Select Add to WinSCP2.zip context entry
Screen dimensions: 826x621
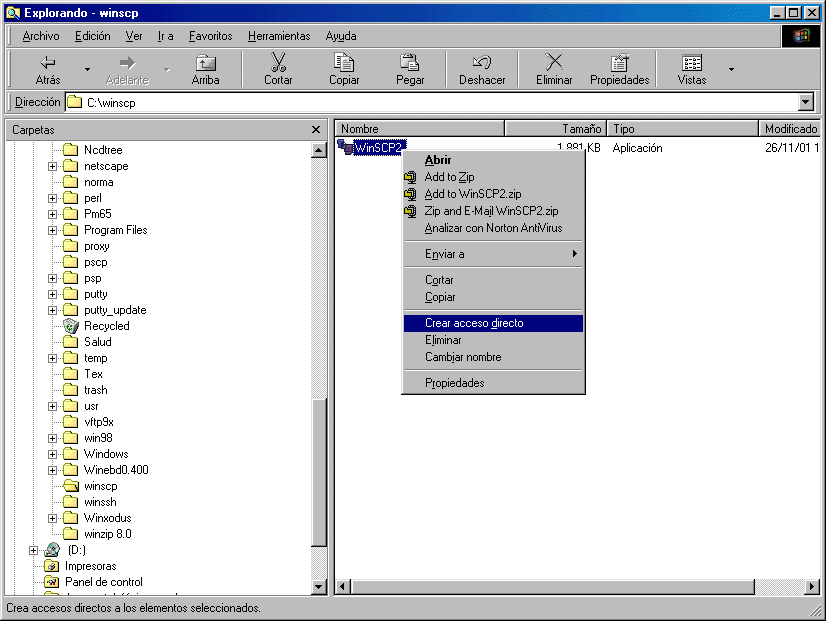[494, 194]
